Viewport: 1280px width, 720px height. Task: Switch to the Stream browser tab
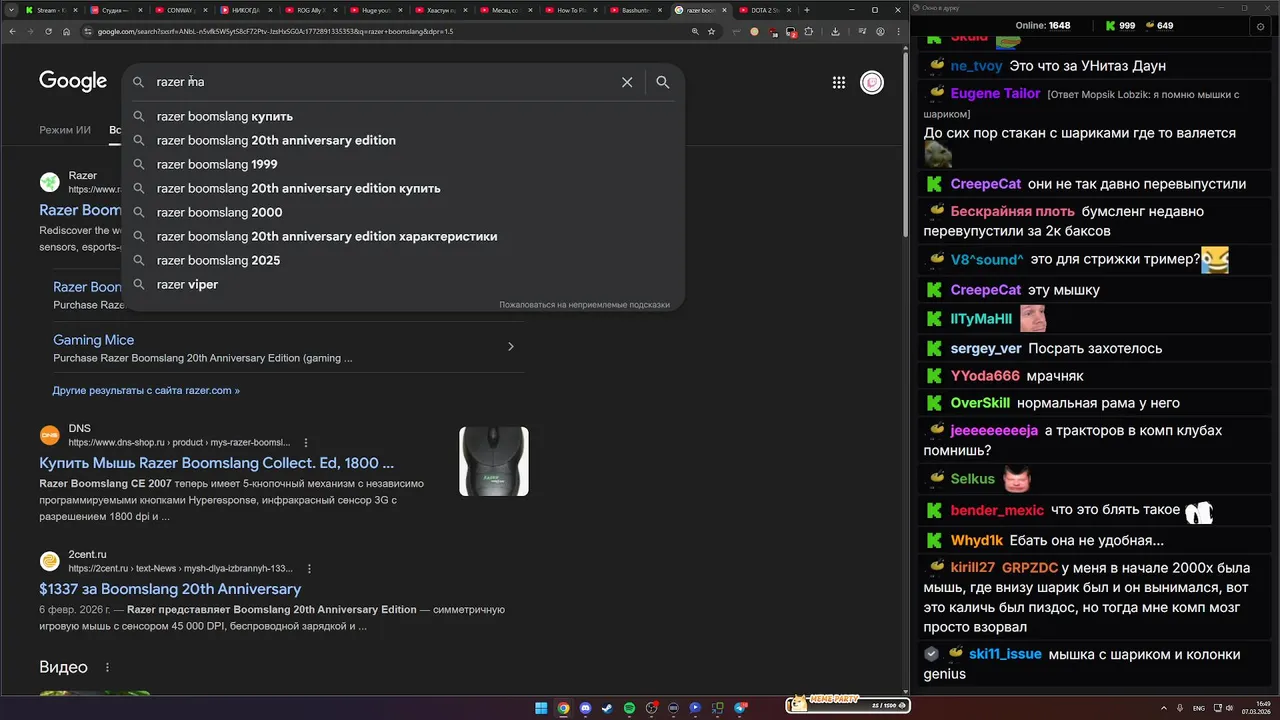(51, 10)
